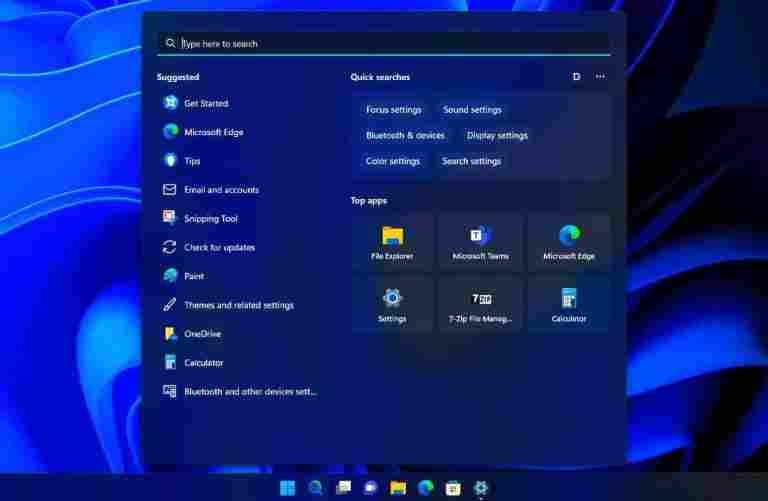Select Color settings quick search
Screen dimensions: 768x501
tap(392, 161)
